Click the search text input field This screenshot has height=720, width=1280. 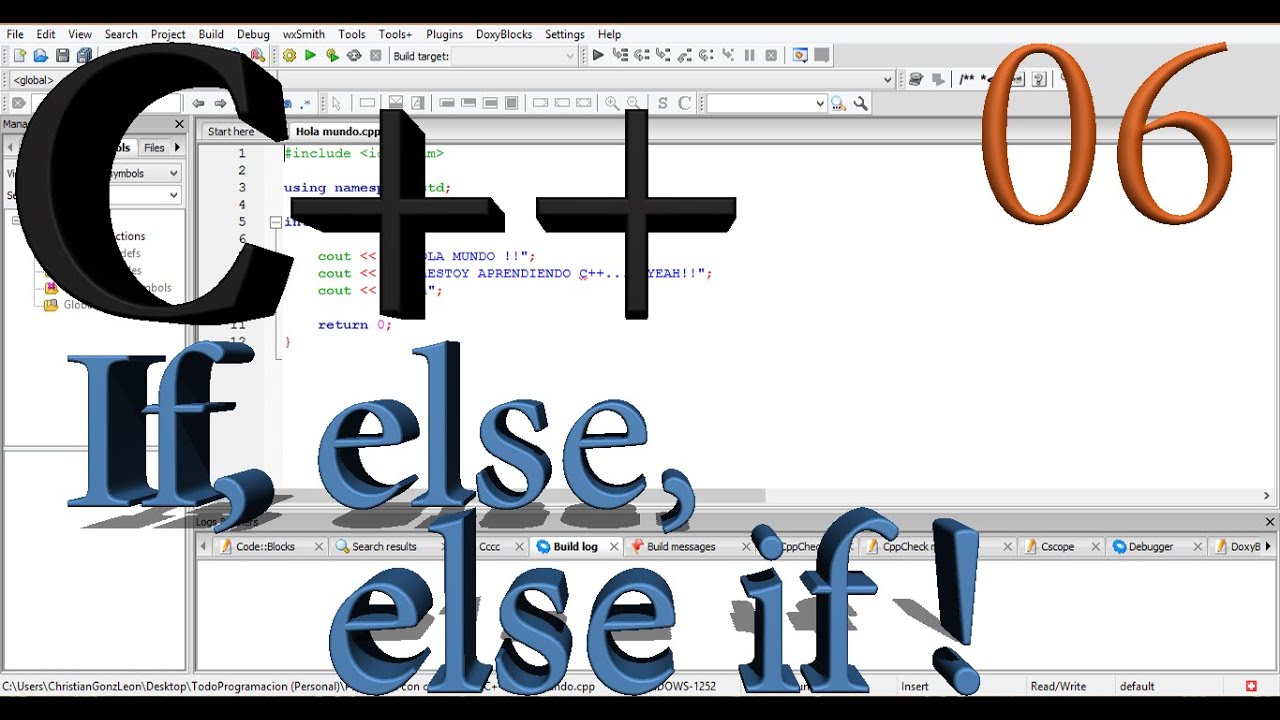click(x=760, y=103)
